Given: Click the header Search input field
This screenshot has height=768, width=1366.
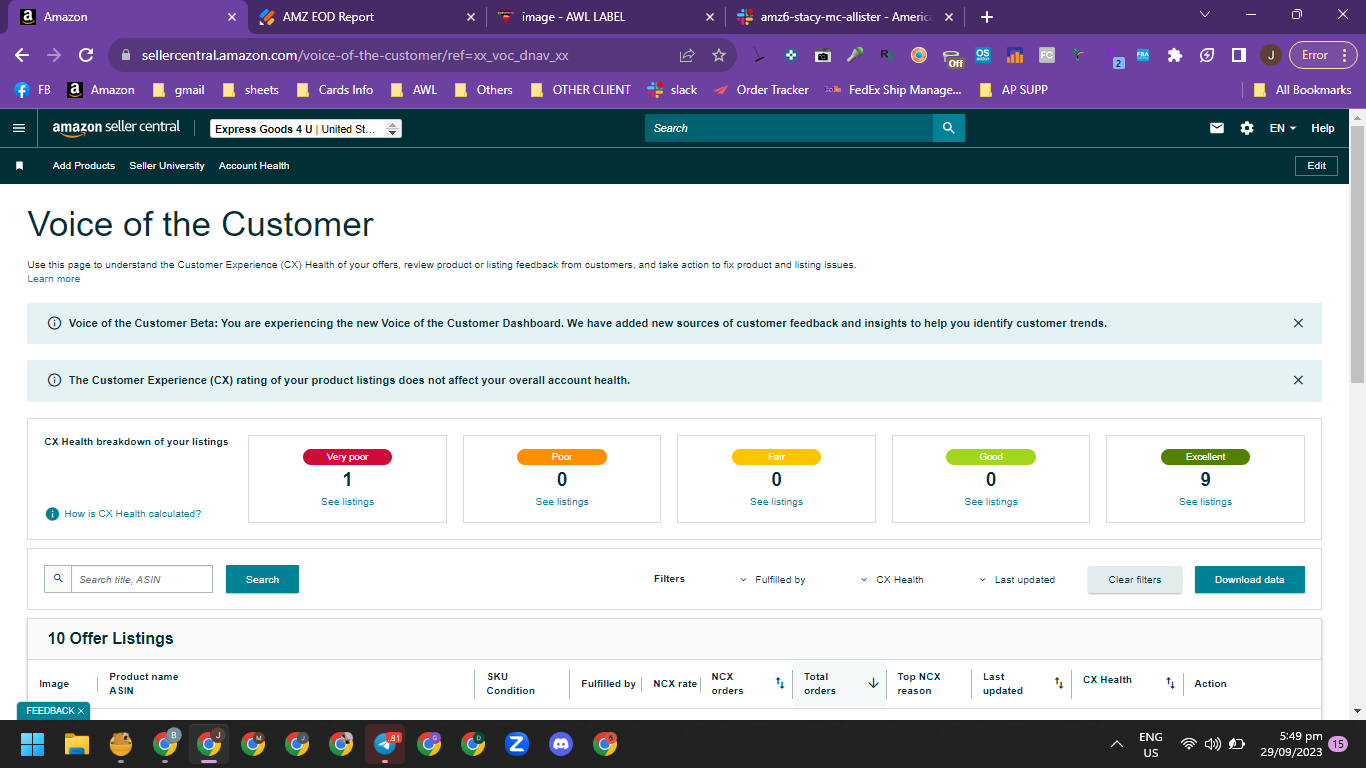Looking at the screenshot, I should click(x=789, y=128).
